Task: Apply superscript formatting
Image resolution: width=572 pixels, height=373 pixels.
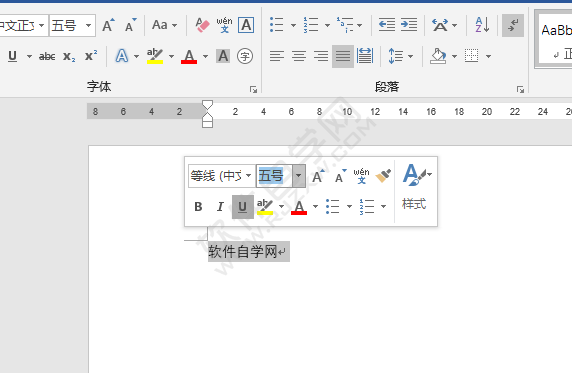Action: coord(91,55)
